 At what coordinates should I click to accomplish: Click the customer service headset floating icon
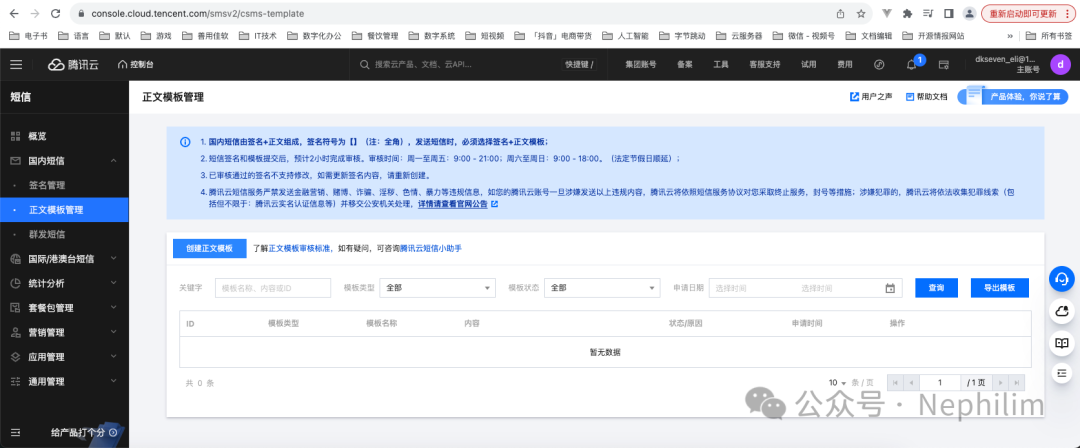tap(1061, 279)
